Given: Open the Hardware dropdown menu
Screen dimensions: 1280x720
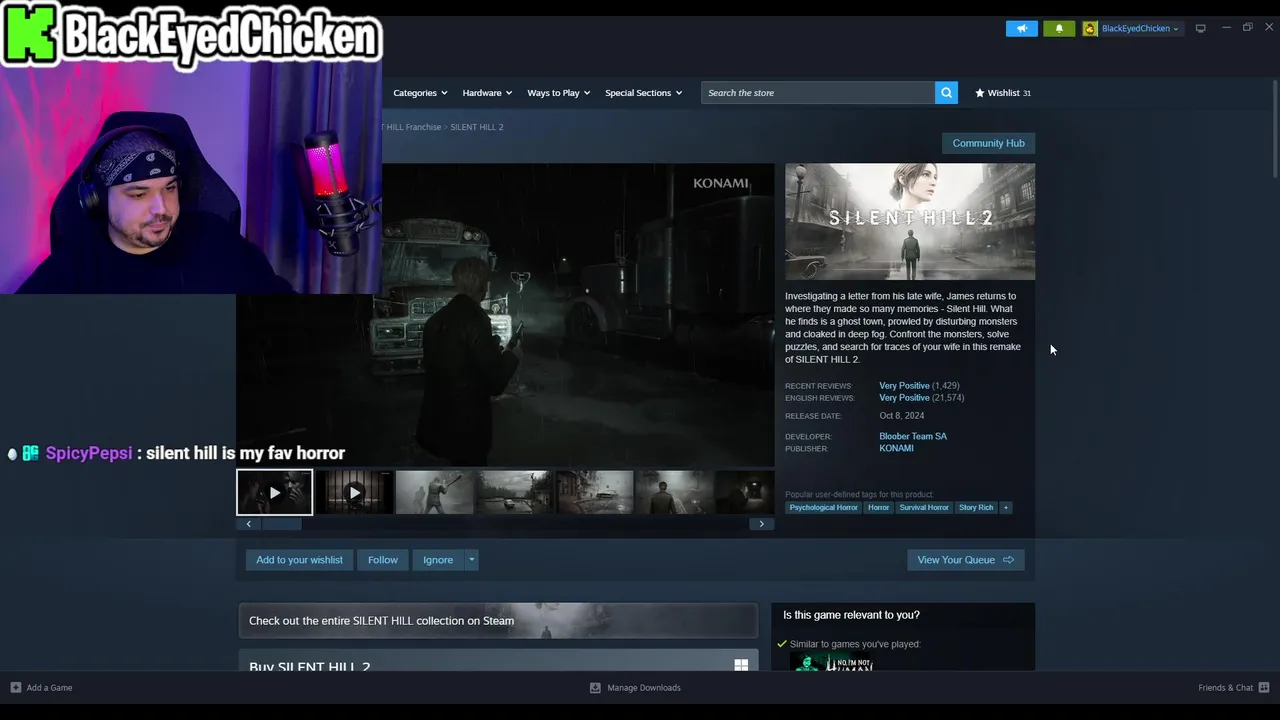Looking at the screenshot, I should pyautogui.click(x=487, y=93).
